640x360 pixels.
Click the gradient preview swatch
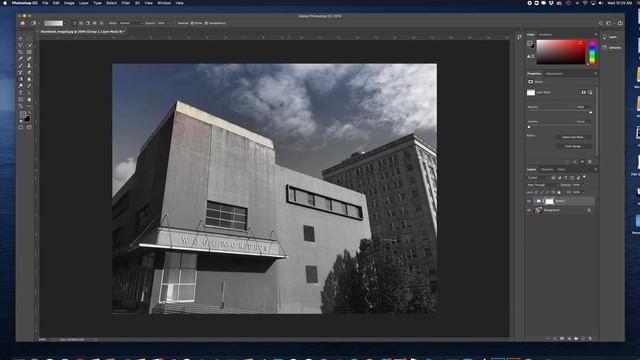point(53,23)
